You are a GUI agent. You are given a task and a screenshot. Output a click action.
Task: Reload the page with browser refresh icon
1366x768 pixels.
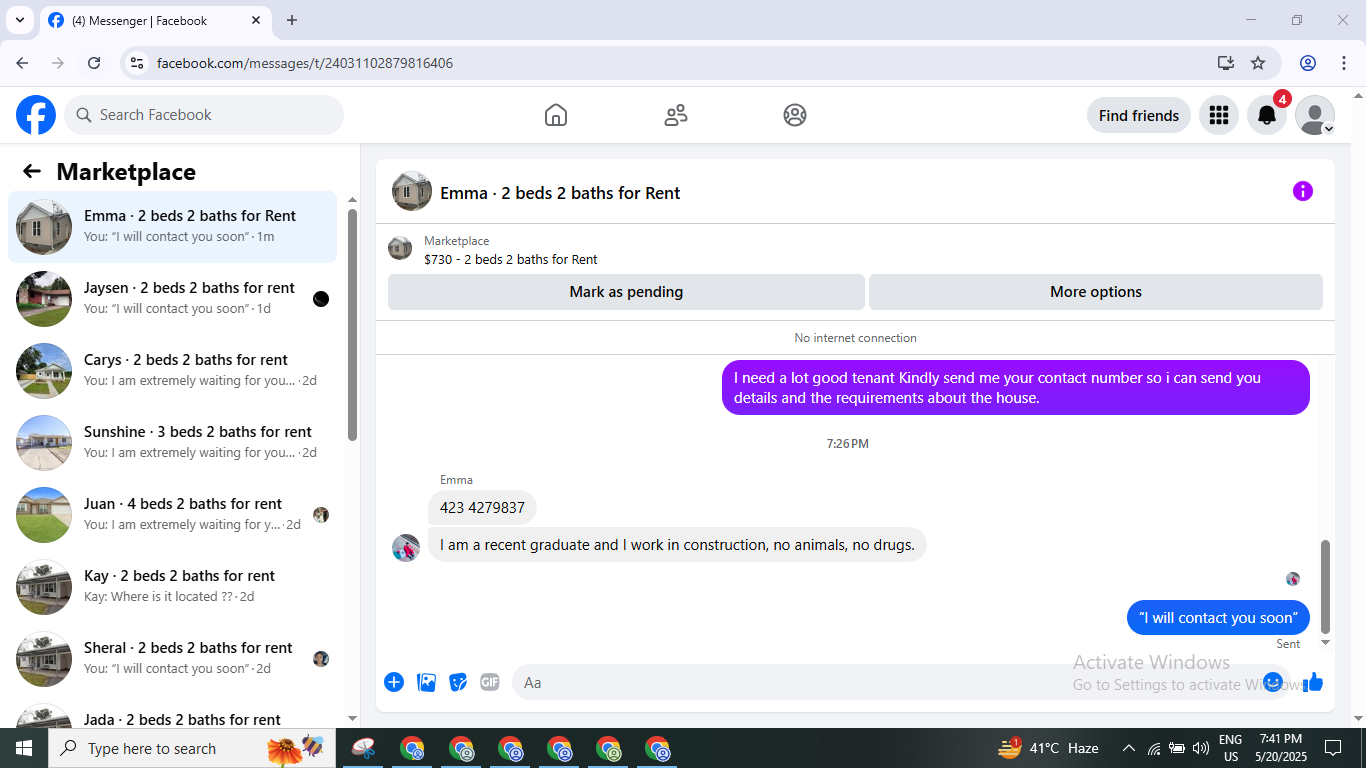click(94, 63)
